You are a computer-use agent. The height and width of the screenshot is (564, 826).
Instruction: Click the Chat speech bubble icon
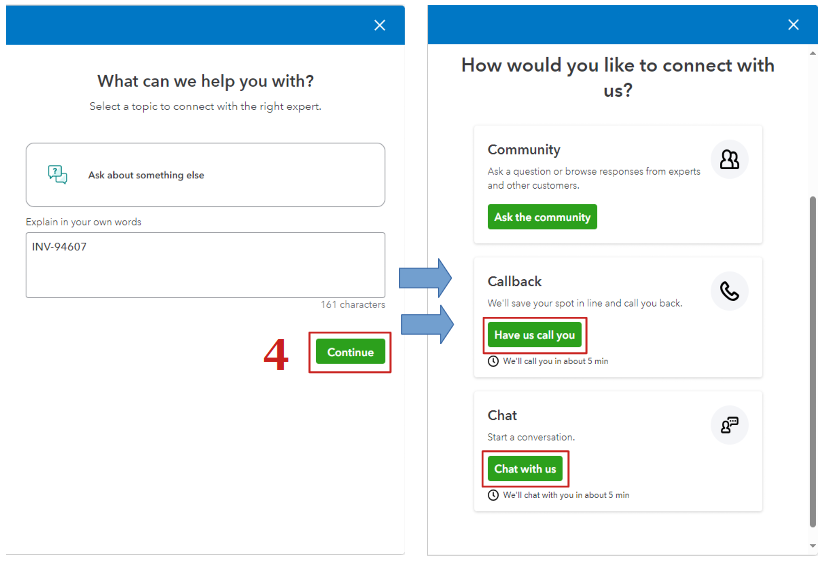tap(729, 424)
